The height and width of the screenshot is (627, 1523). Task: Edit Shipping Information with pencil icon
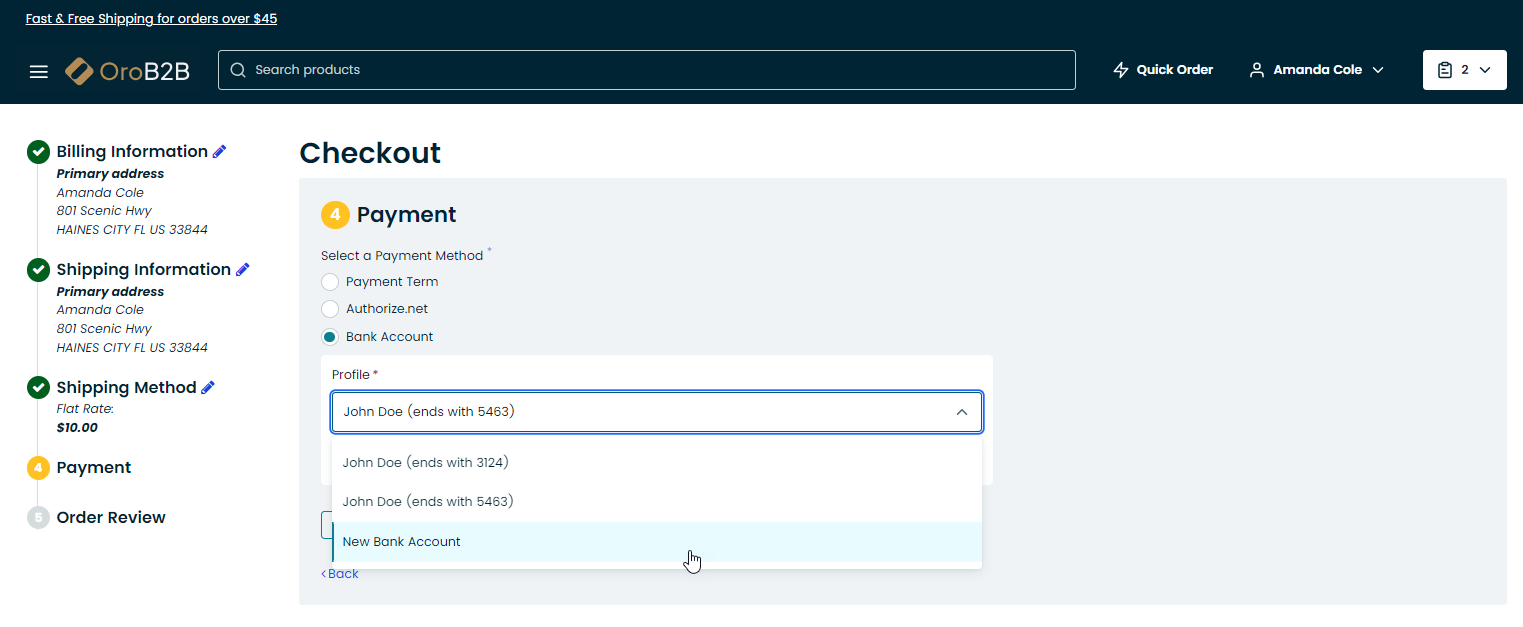tap(243, 270)
